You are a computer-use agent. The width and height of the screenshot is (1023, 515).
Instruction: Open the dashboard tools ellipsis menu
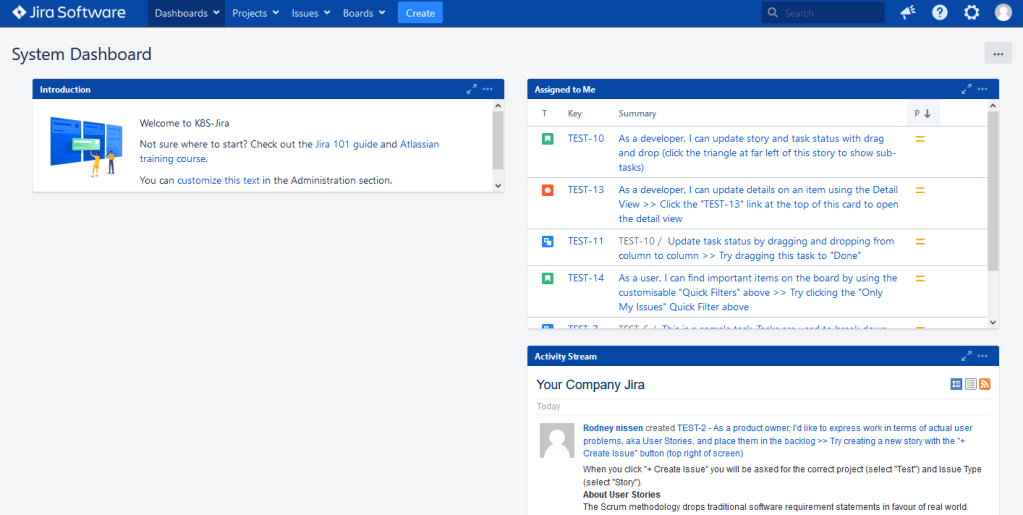(997, 54)
